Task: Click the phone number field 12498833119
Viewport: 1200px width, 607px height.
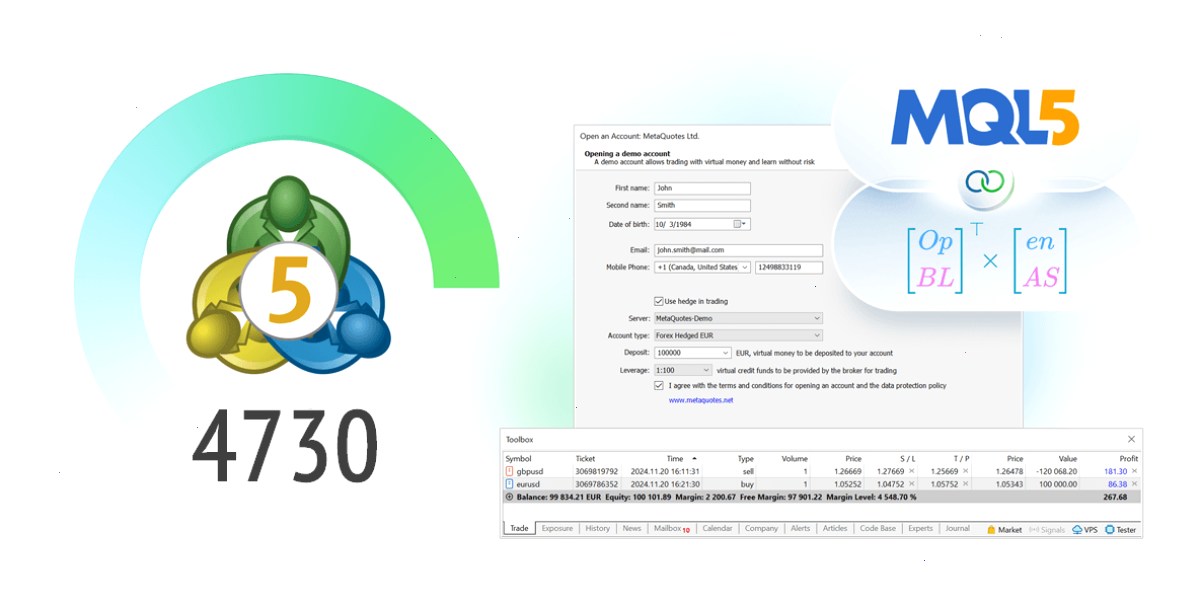Action: click(x=789, y=267)
